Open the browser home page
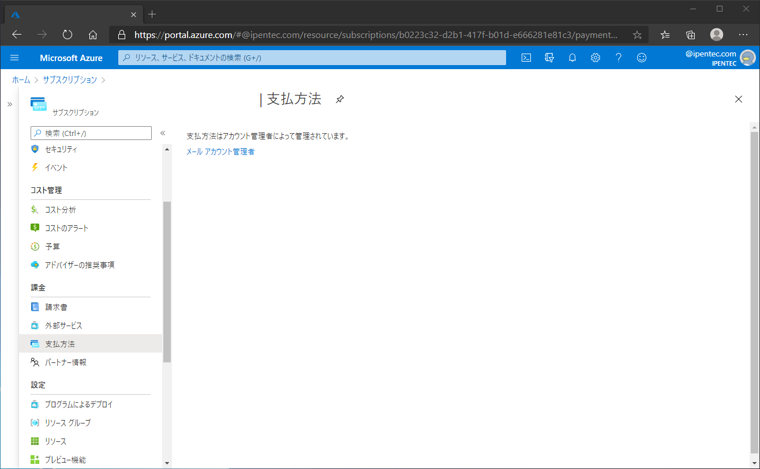The width and height of the screenshot is (760, 469). pyautogui.click(x=93, y=35)
